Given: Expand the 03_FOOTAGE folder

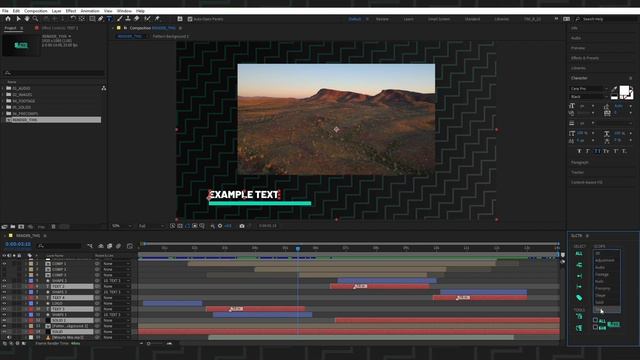Looking at the screenshot, I should coord(3,101).
